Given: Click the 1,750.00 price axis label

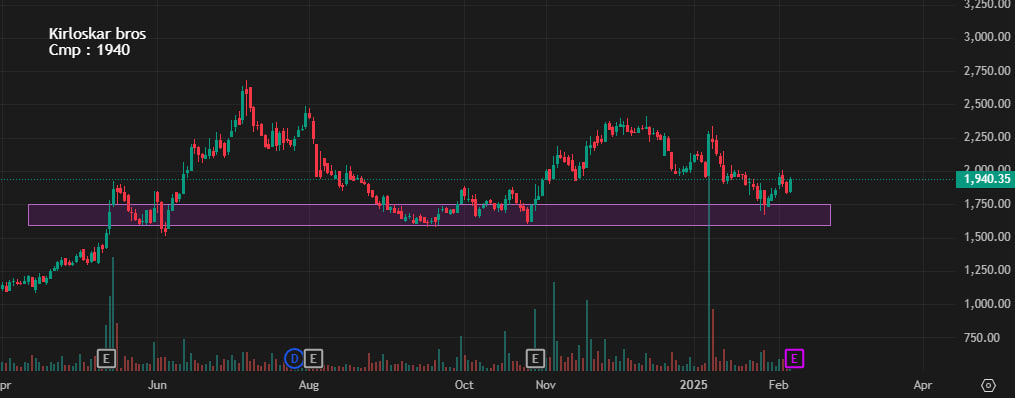Looking at the screenshot, I should (988, 204).
